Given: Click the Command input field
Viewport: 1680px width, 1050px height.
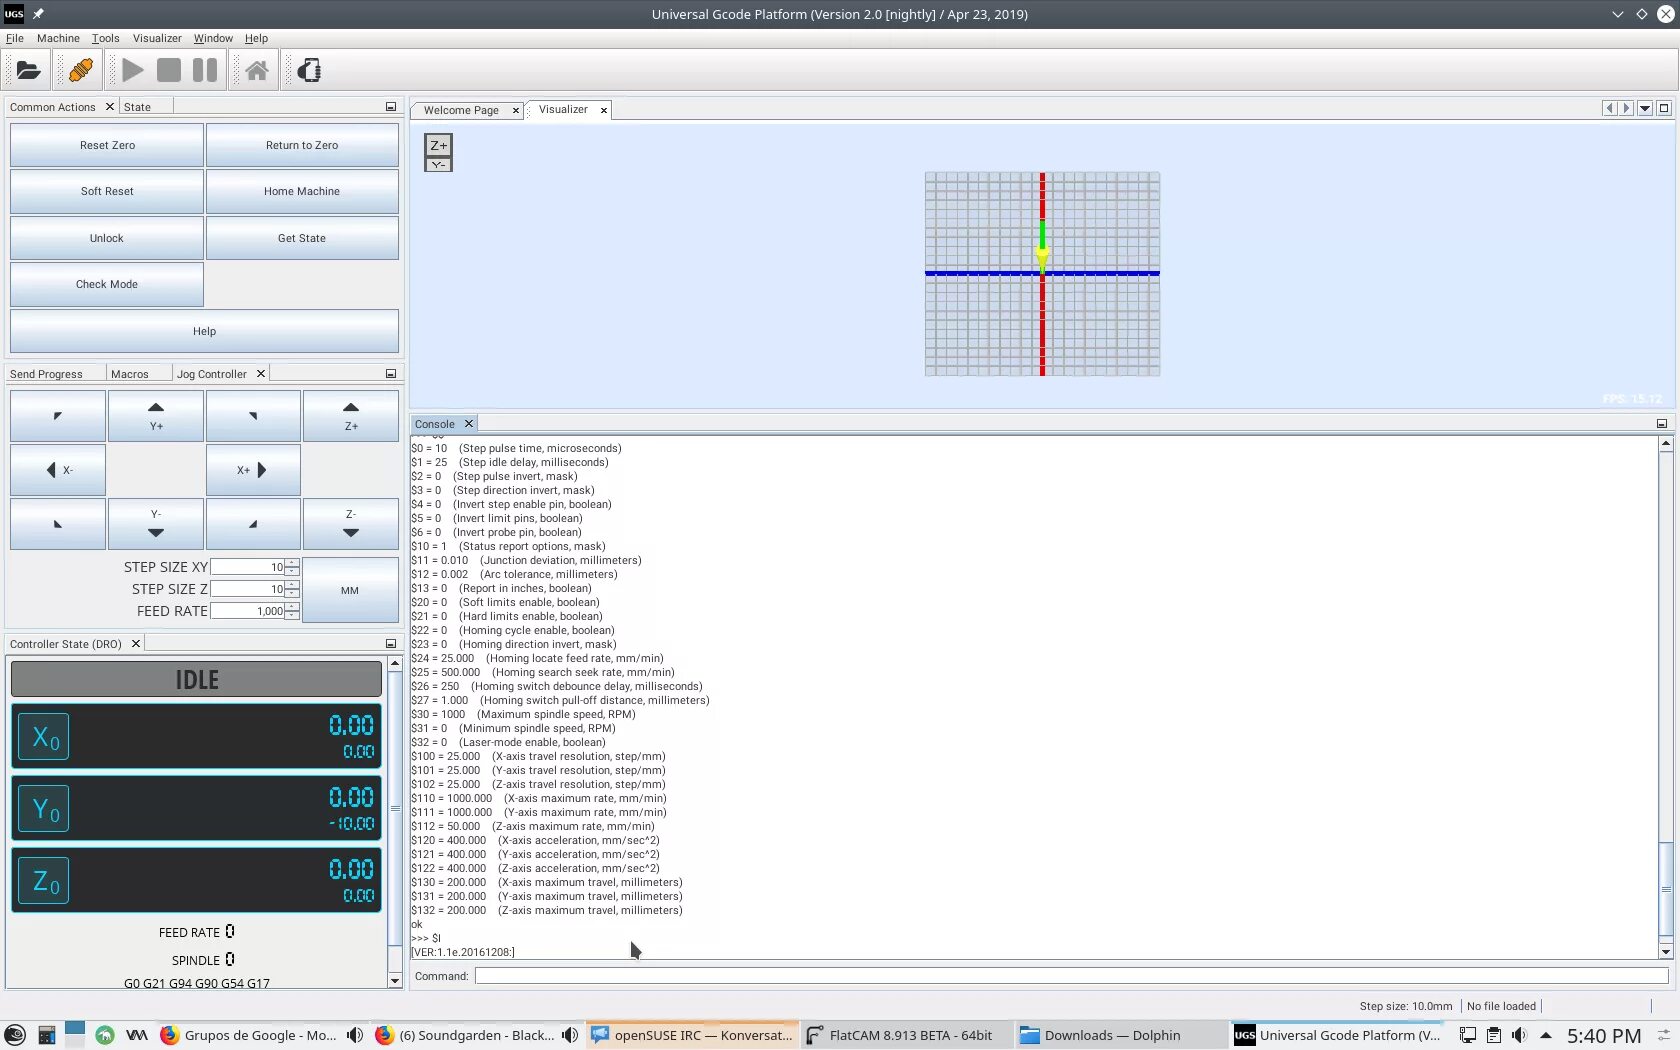Looking at the screenshot, I should tap(1071, 976).
